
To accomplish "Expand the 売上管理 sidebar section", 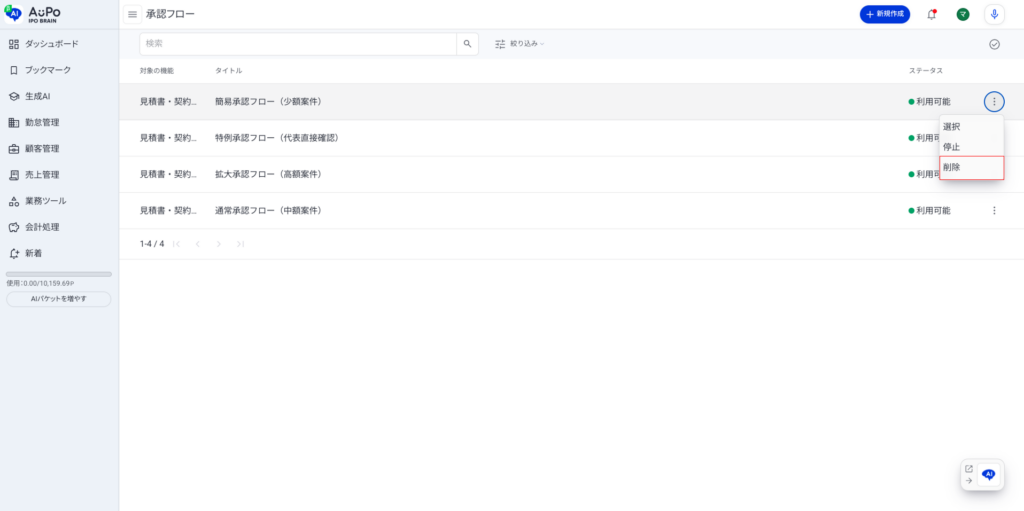I will click(42, 175).
